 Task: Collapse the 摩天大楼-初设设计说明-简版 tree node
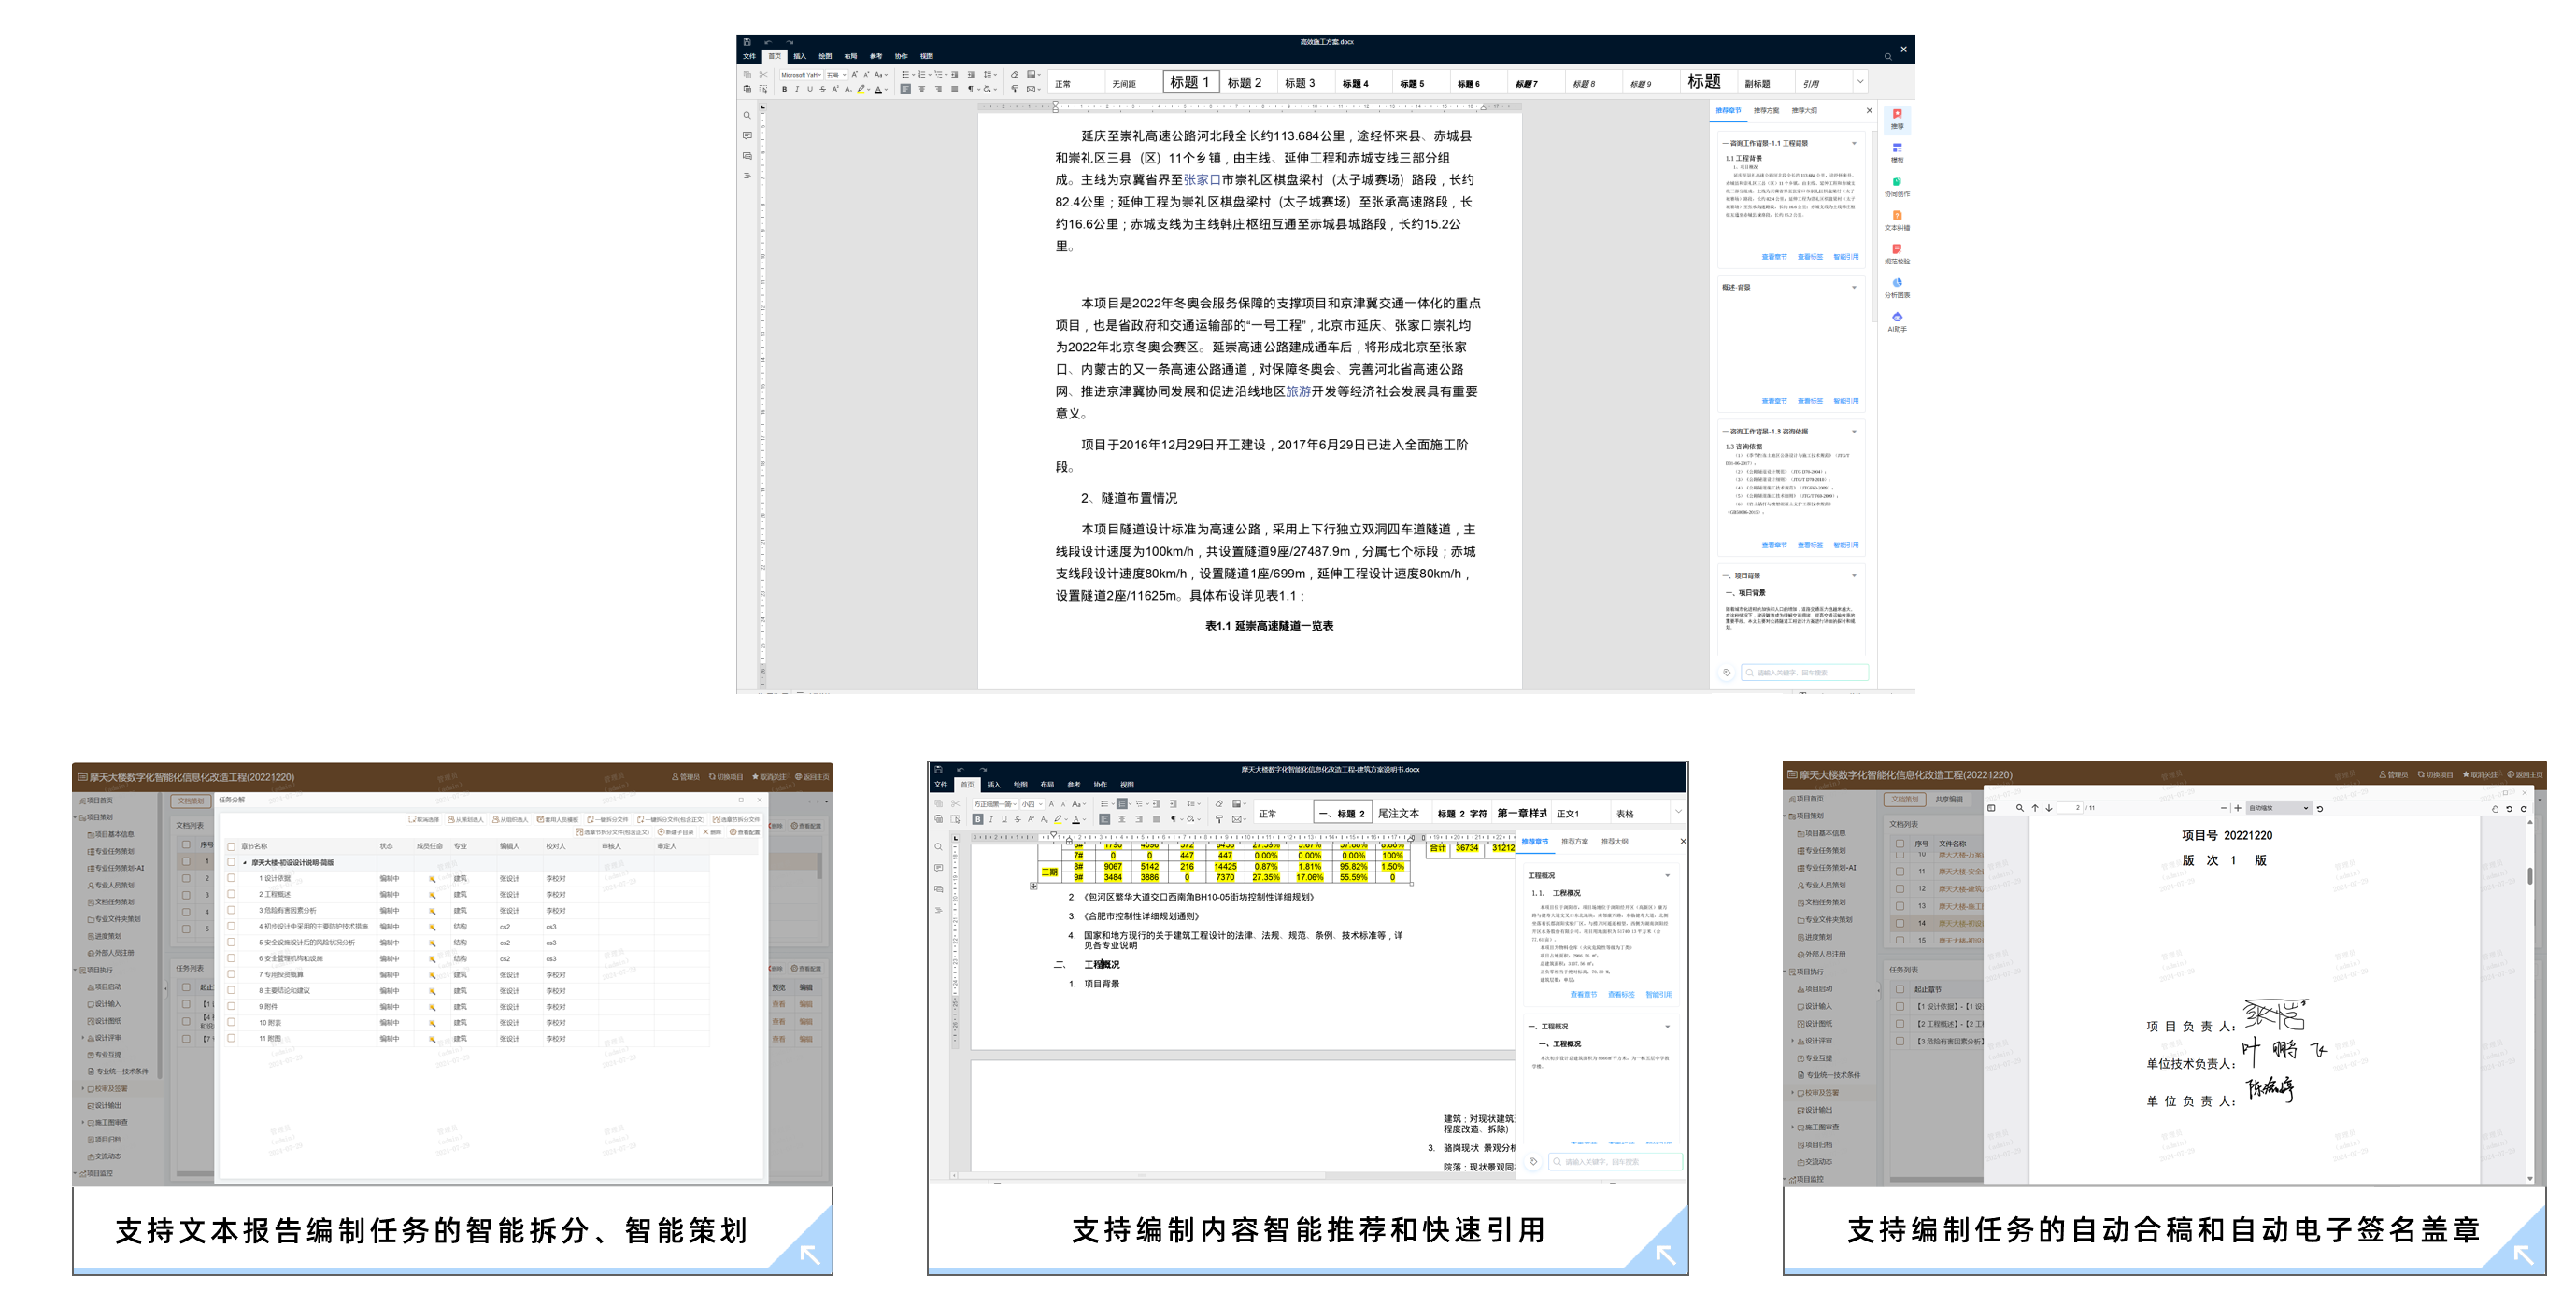click(x=245, y=862)
